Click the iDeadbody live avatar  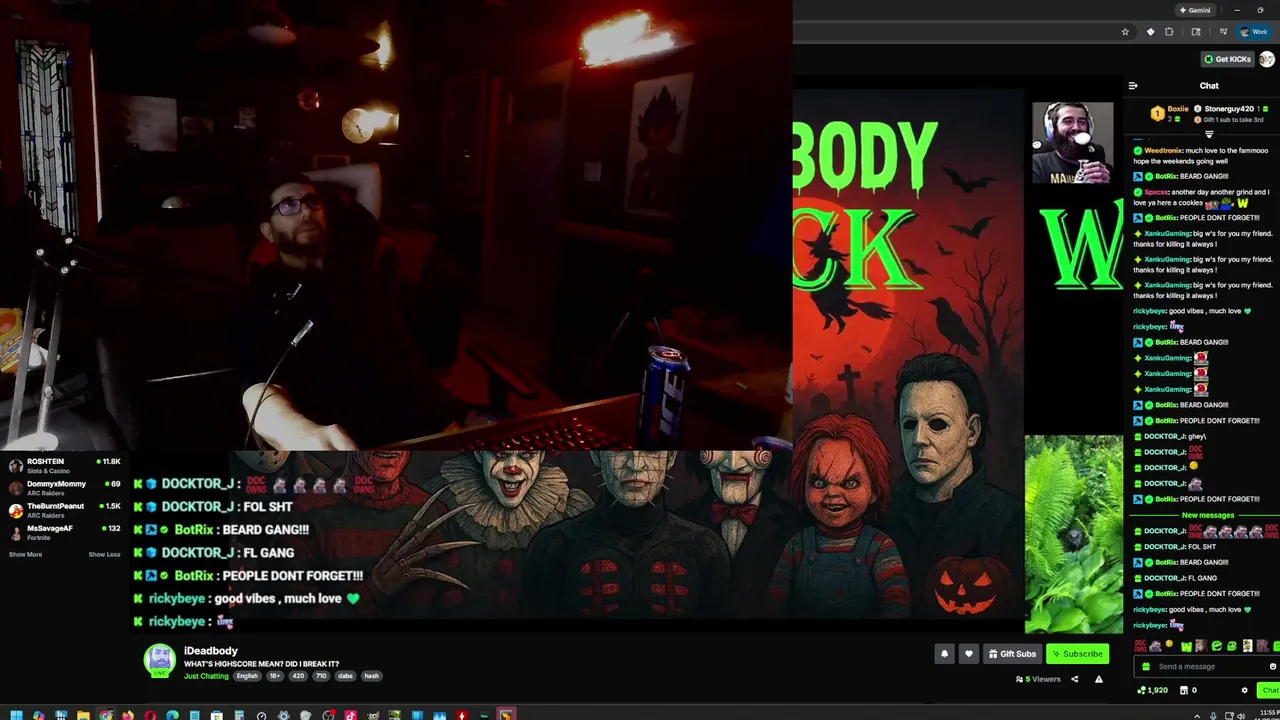pyautogui.click(x=160, y=661)
